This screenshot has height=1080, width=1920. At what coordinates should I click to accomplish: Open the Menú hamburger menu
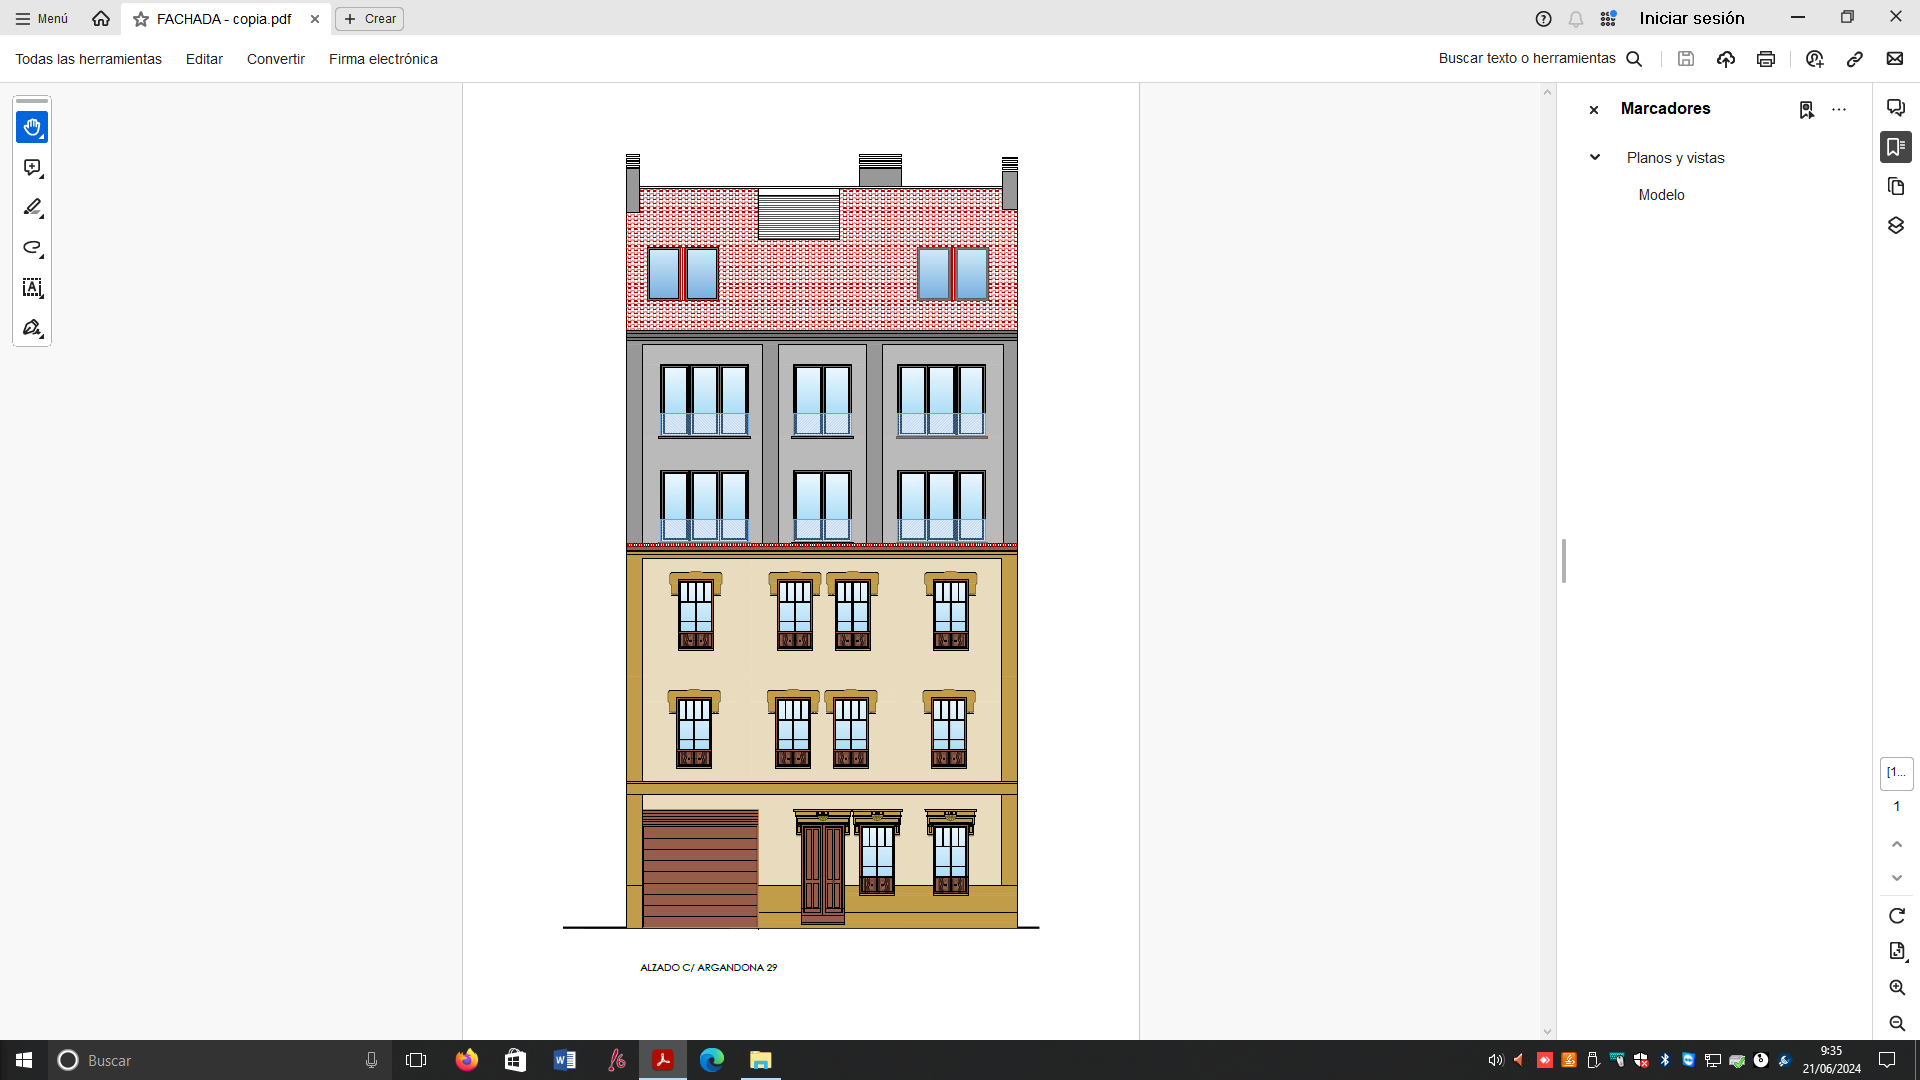42,19
